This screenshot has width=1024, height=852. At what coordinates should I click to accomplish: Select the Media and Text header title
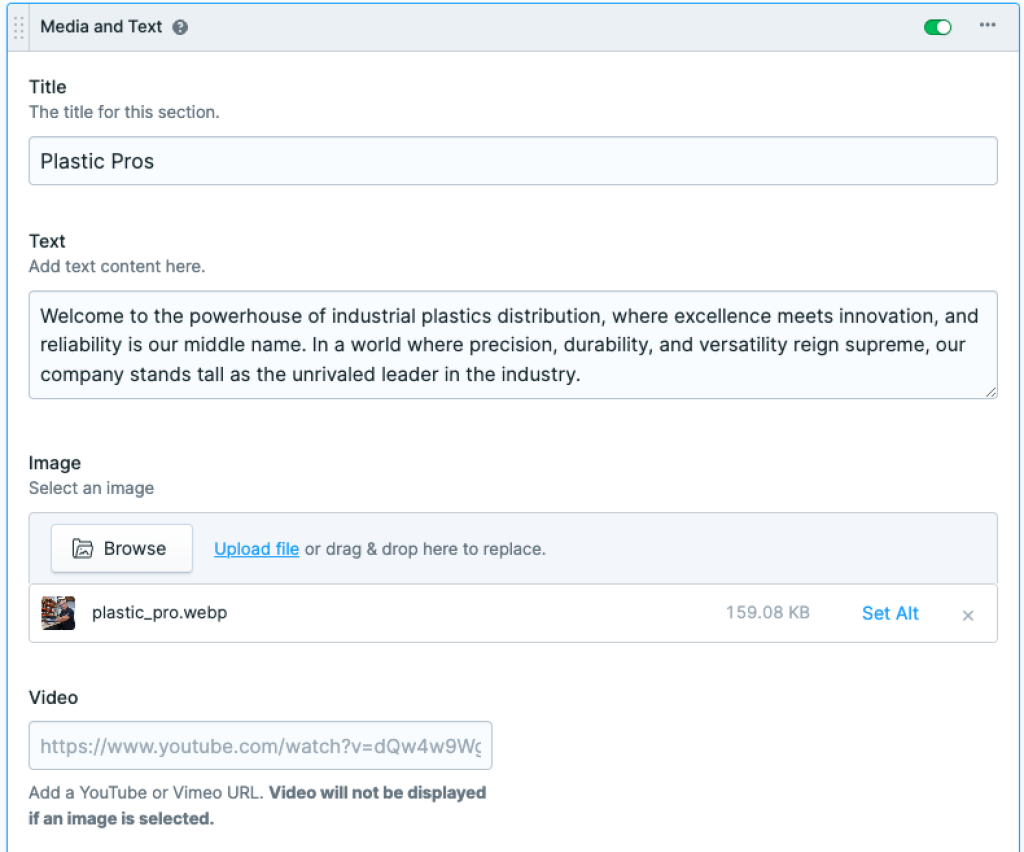point(100,27)
